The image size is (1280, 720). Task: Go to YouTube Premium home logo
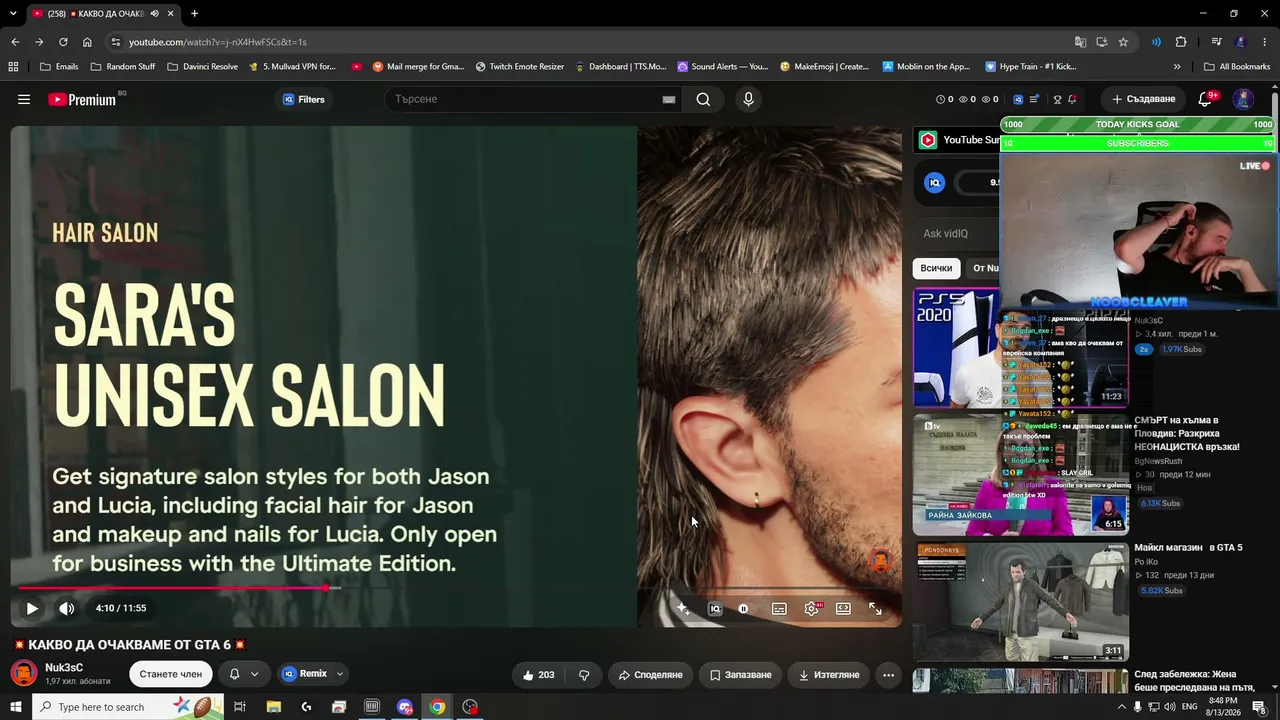84,99
